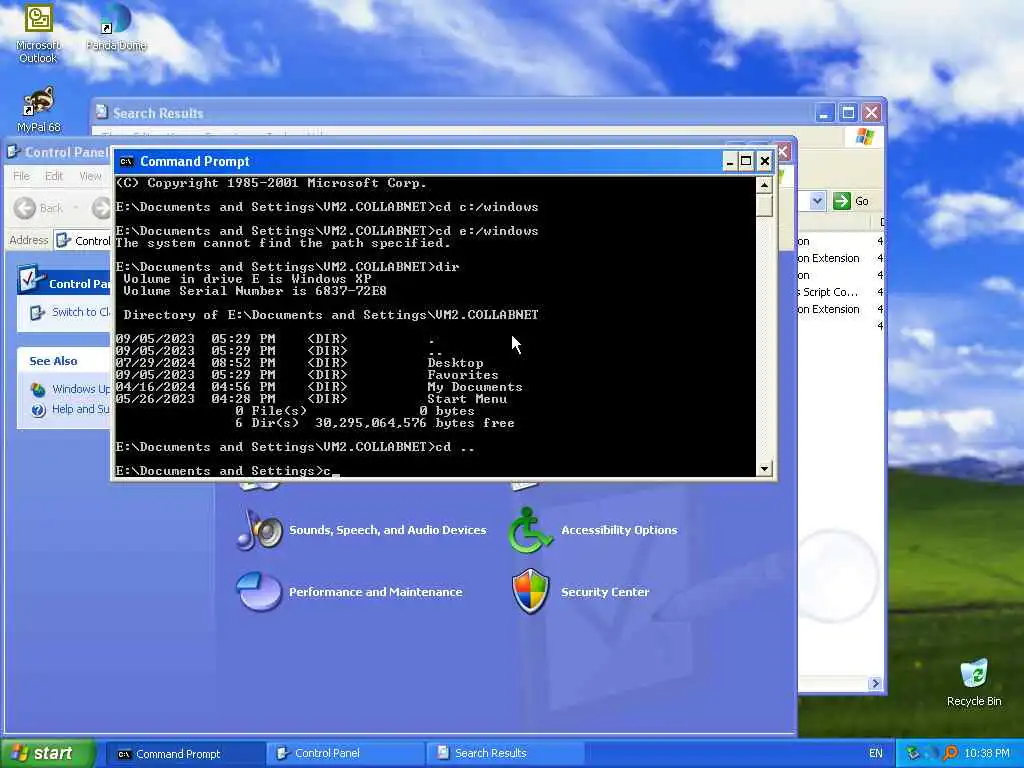Open the Performance and Maintenance link
This screenshot has height=768, width=1024.
[376, 592]
